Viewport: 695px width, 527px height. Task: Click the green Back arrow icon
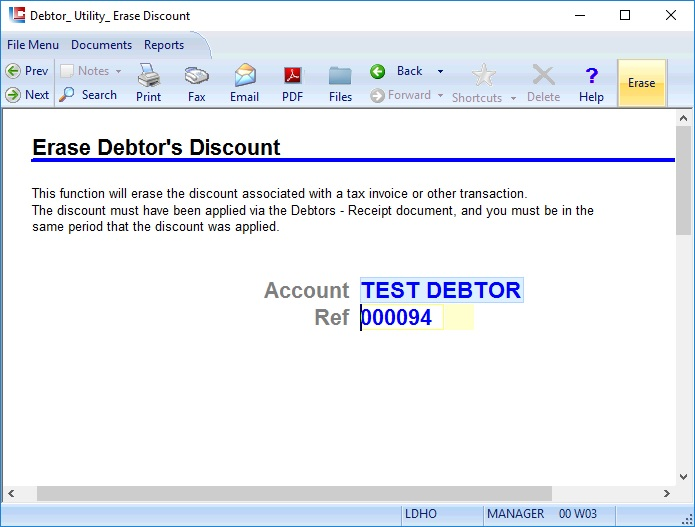(x=378, y=71)
